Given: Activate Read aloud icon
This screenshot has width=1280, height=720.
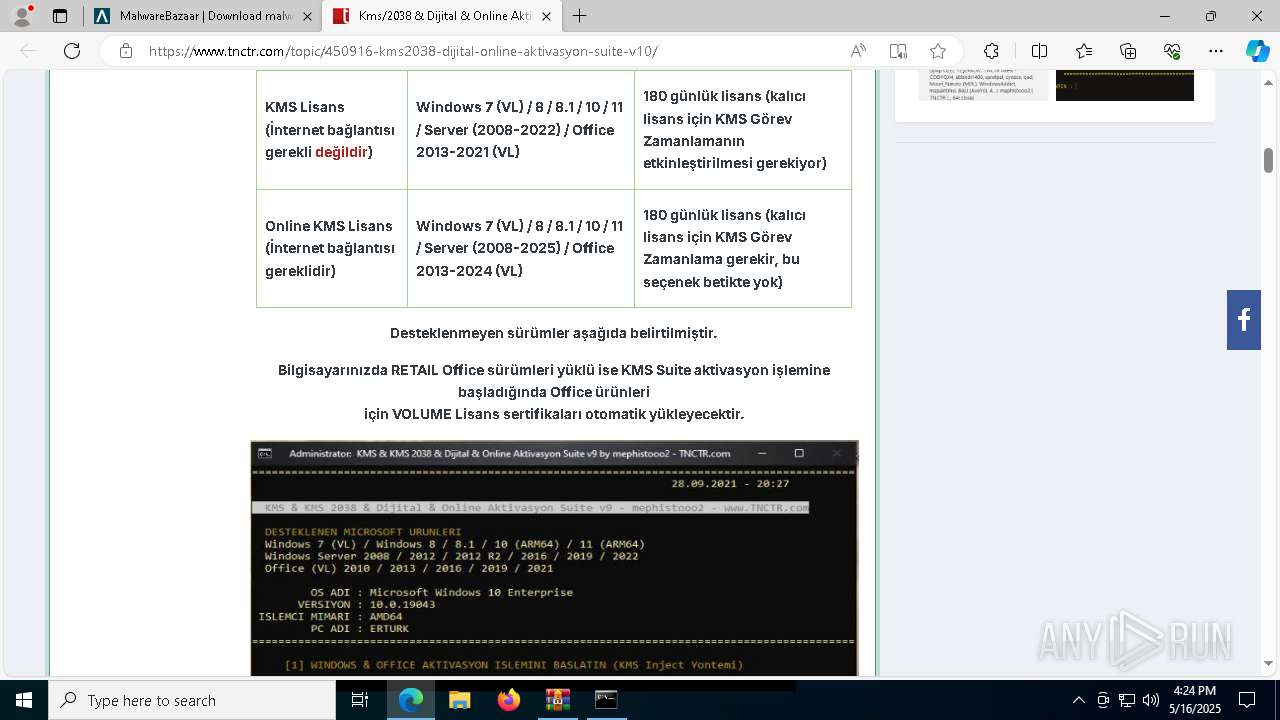Looking at the screenshot, I should pyautogui.click(x=858, y=51).
